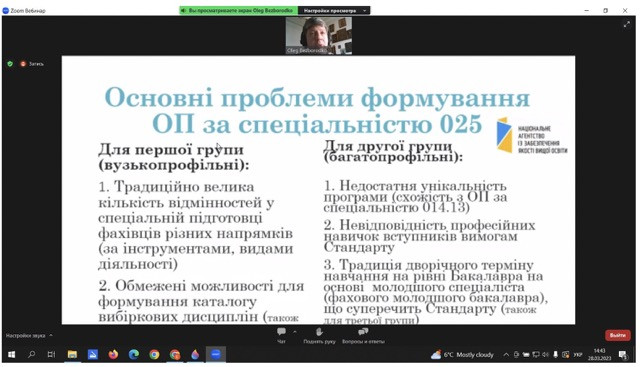Viewport: 640px width, 367px height.
Task: Open the Audio settings label
Action: point(25,336)
